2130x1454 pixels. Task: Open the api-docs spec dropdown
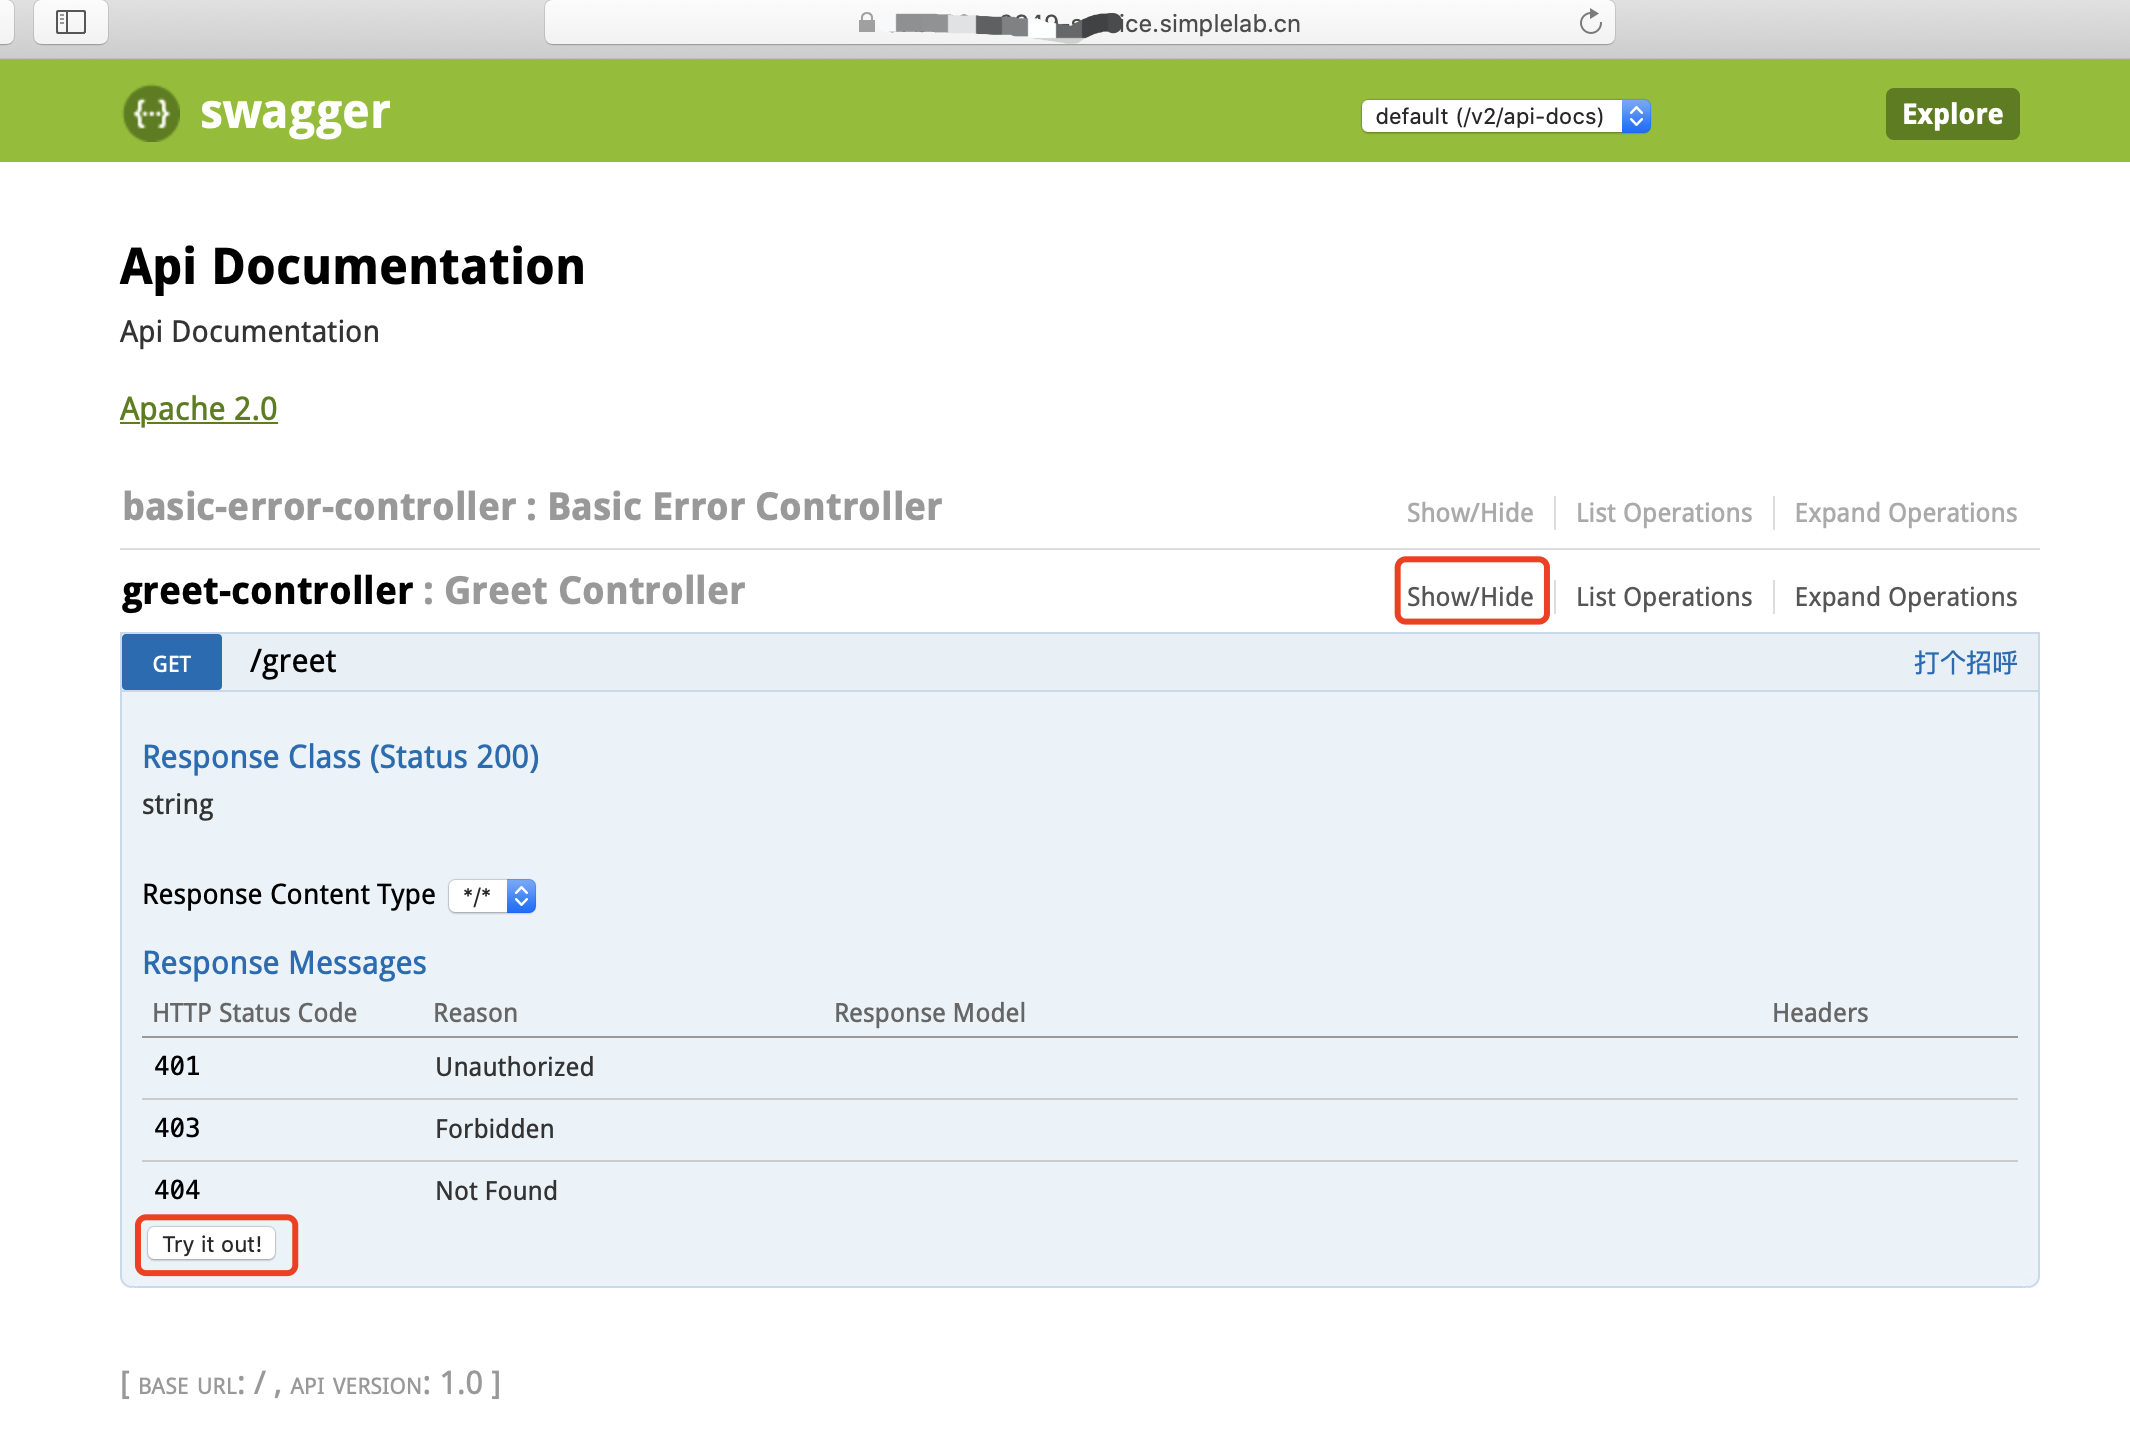point(1505,116)
